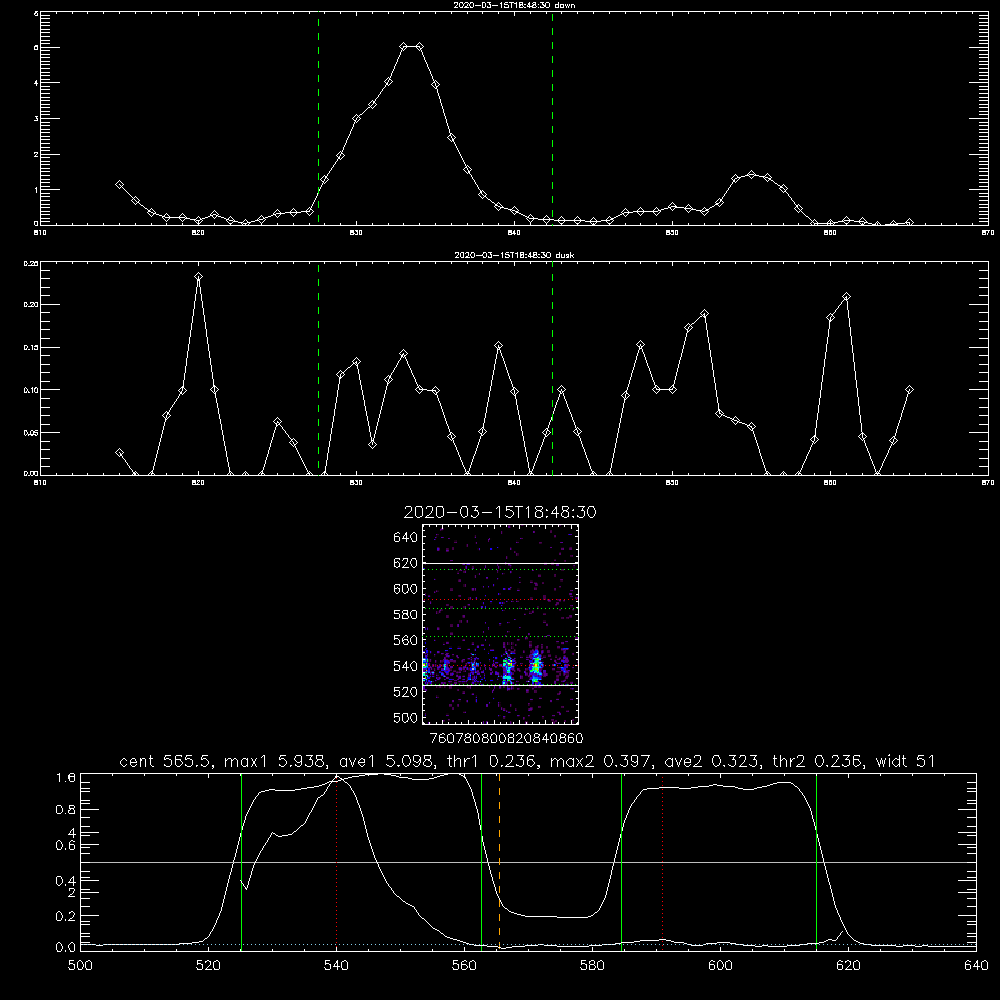
Task: Click the 'max1 5.938' value
Action: (278, 761)
